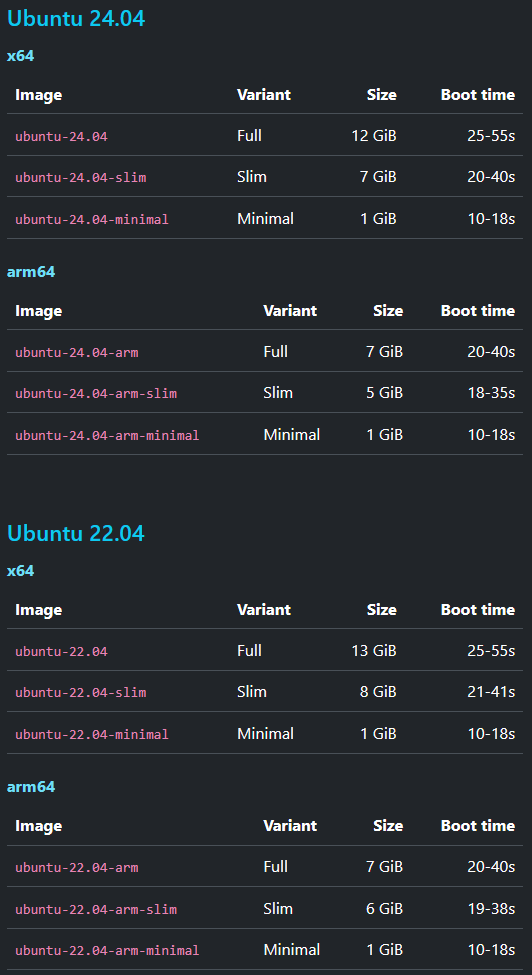Screen dimensions: 532x975
Task: Select Slim variant in the ubuntu-24.04-arm-slim row
Action: coord(278,393)
